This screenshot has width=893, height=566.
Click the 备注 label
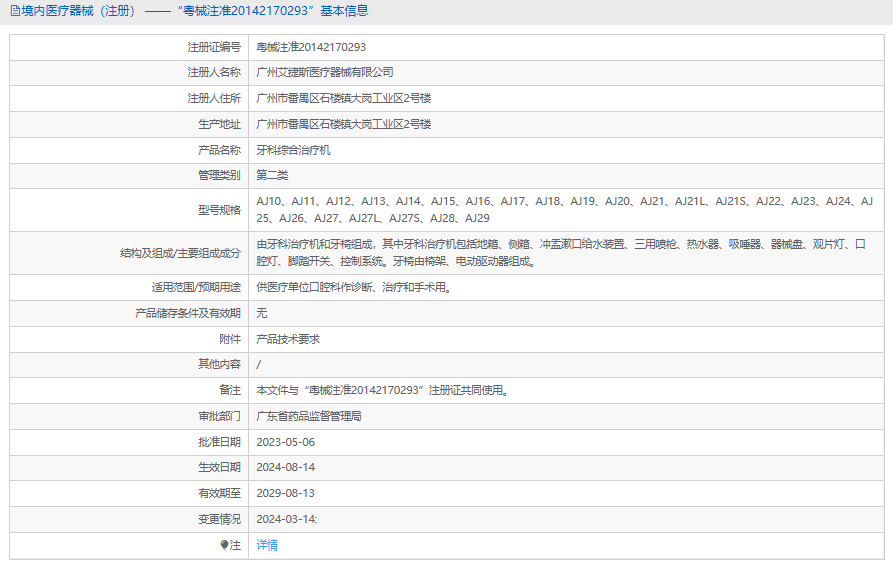[230, 390]
